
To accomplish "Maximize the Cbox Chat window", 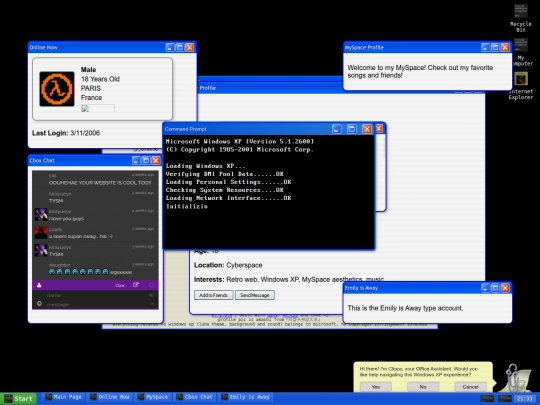I will (146, 160).
